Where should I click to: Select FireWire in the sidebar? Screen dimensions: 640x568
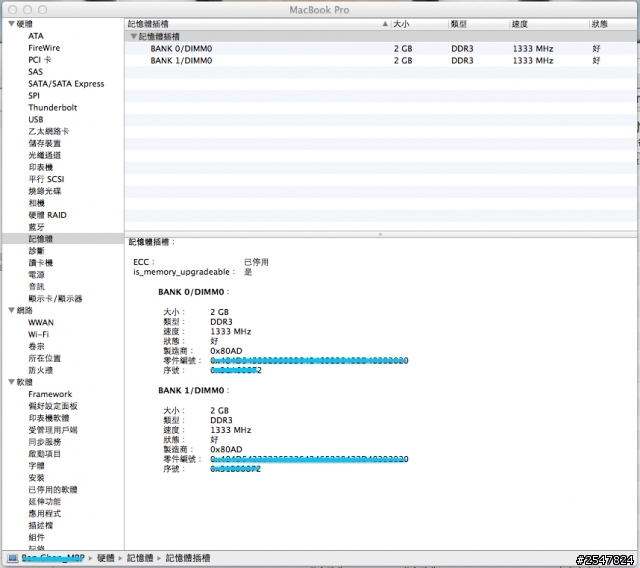[44, 48]
